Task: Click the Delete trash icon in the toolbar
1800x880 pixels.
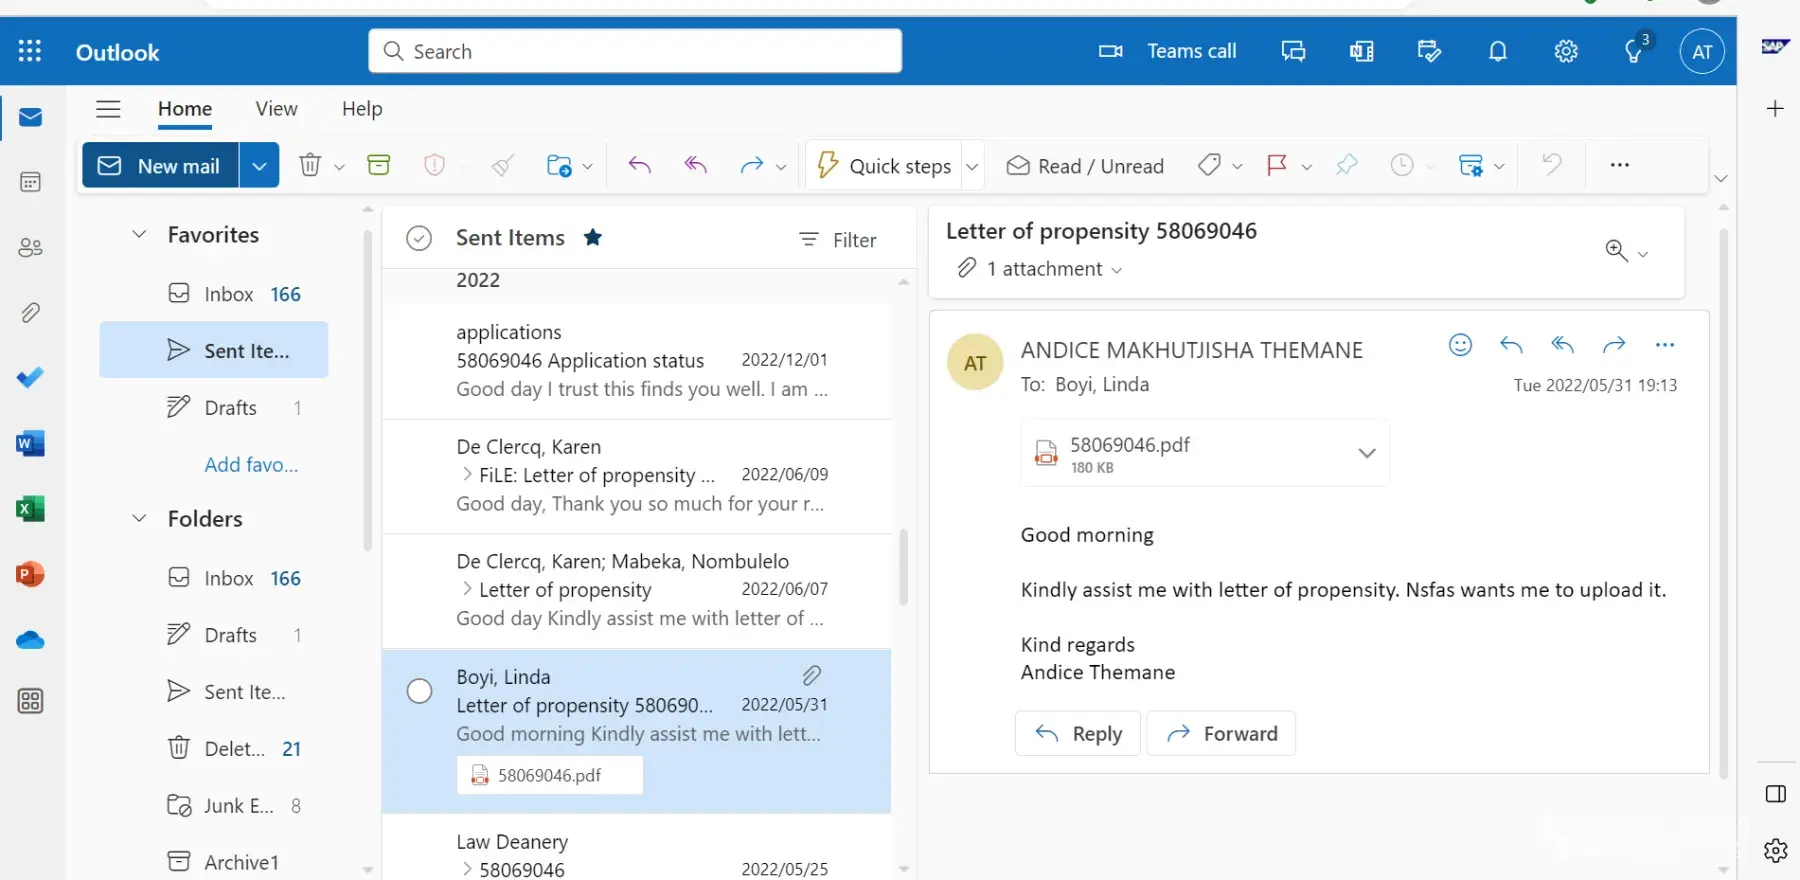Action: coord(310,165)
